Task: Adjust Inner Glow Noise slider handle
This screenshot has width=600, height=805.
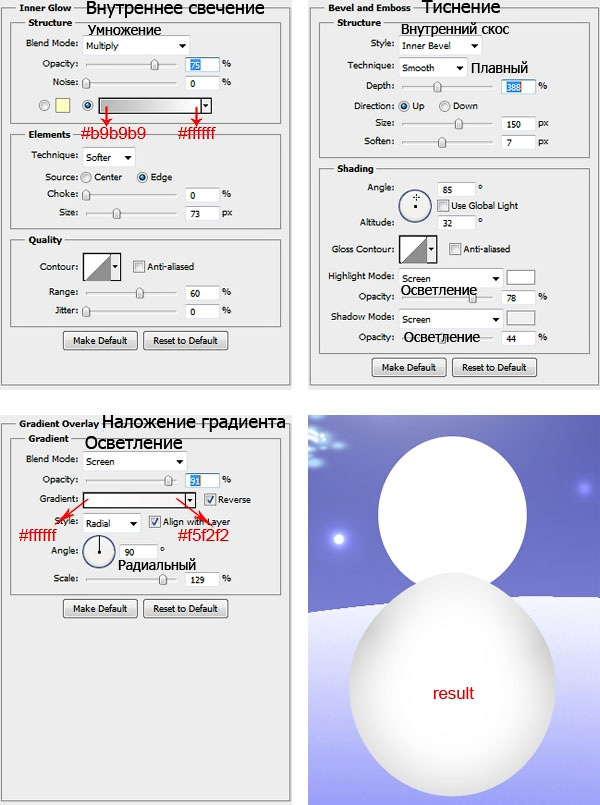Action: (86, 83)
